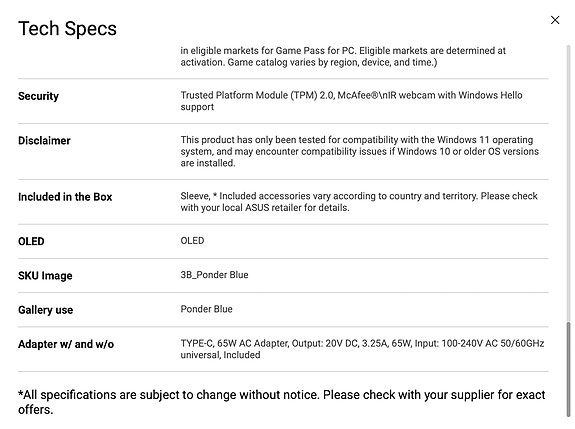Click the 3B_Ponder Blue value
The image size is (575, 429).
pyautogui.click(x=215, y=275)
